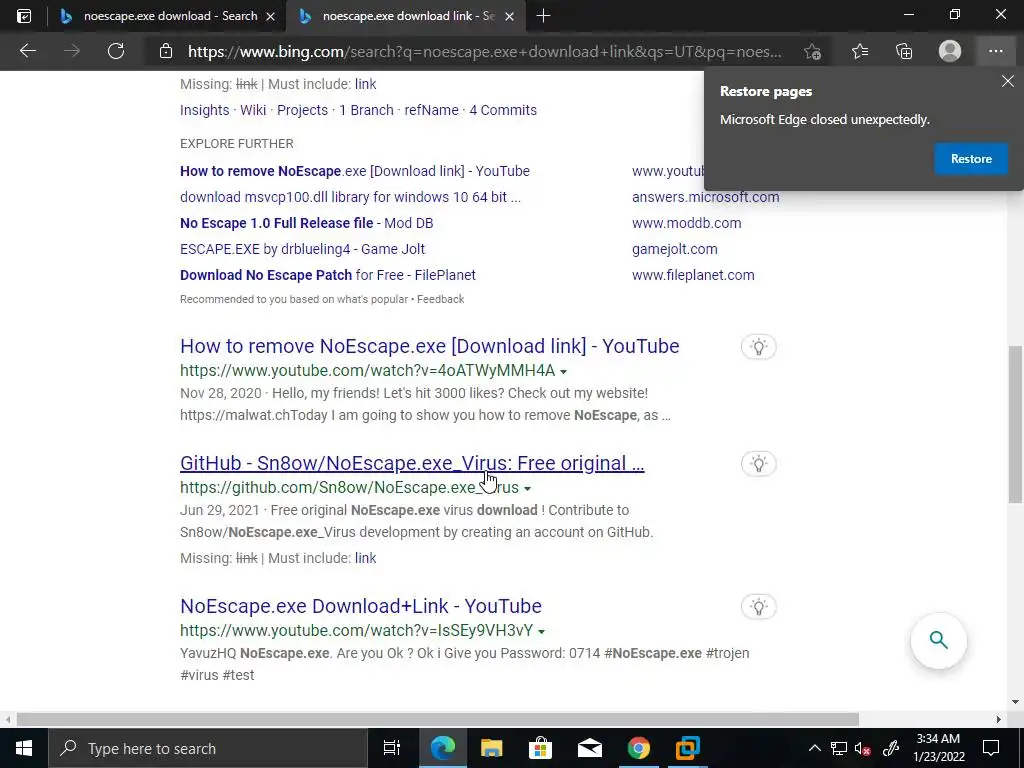Open Task View in the taskbar
1024x768 pixels.
click(391, 748)
